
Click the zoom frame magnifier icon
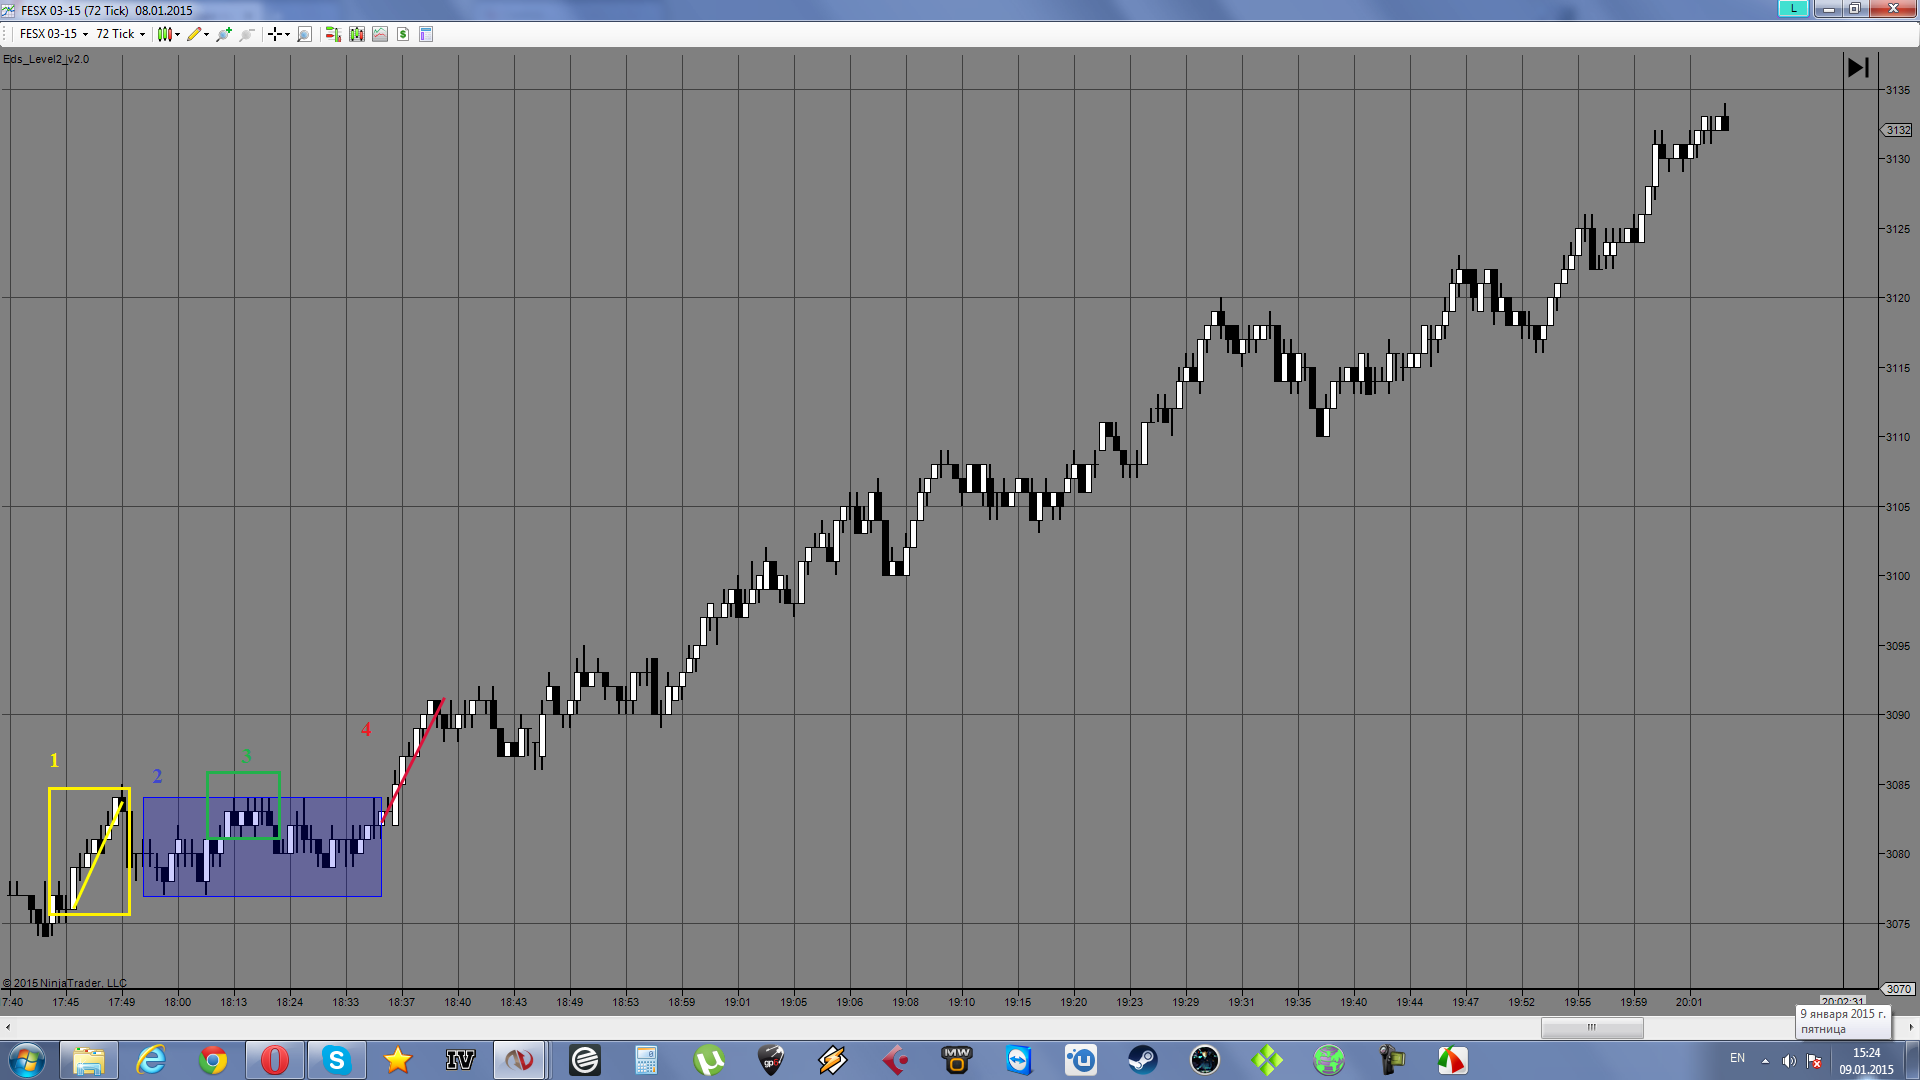pos(305,34)
